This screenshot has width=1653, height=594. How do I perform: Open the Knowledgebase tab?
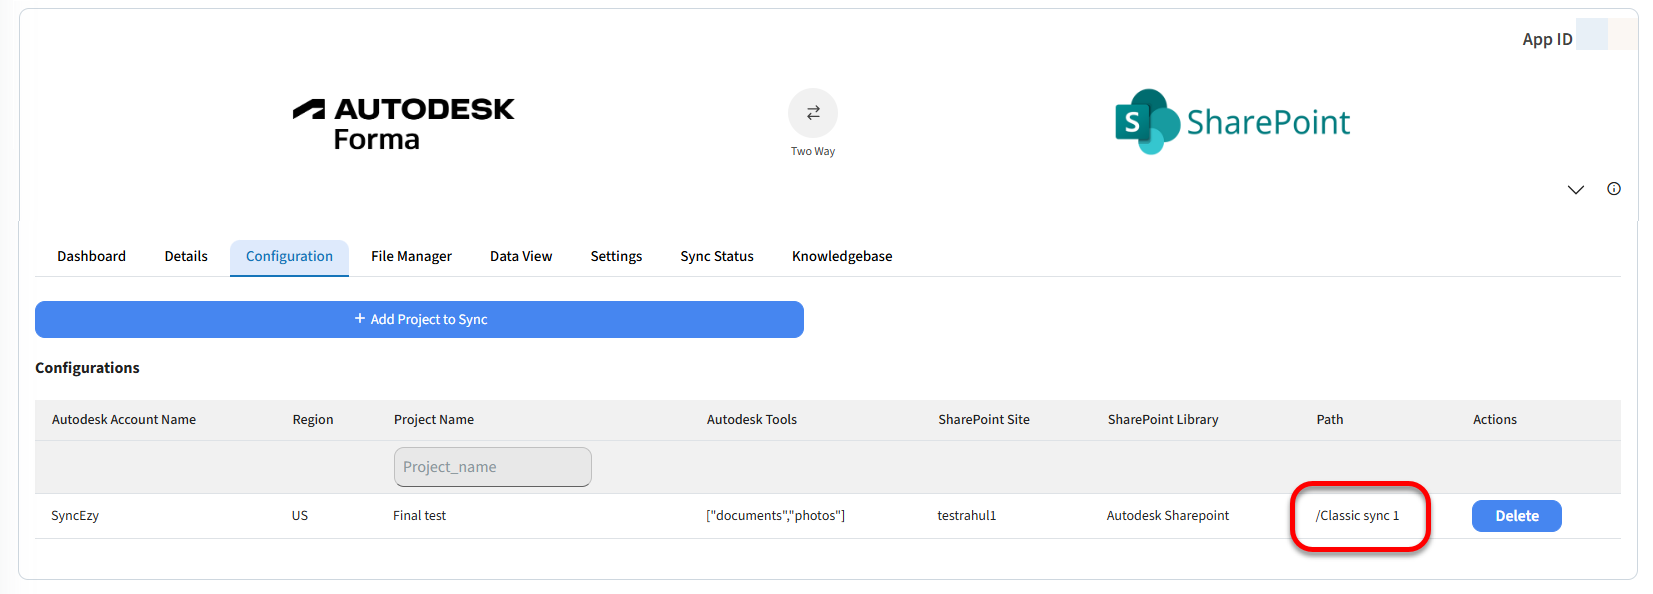tap(841, 257)
